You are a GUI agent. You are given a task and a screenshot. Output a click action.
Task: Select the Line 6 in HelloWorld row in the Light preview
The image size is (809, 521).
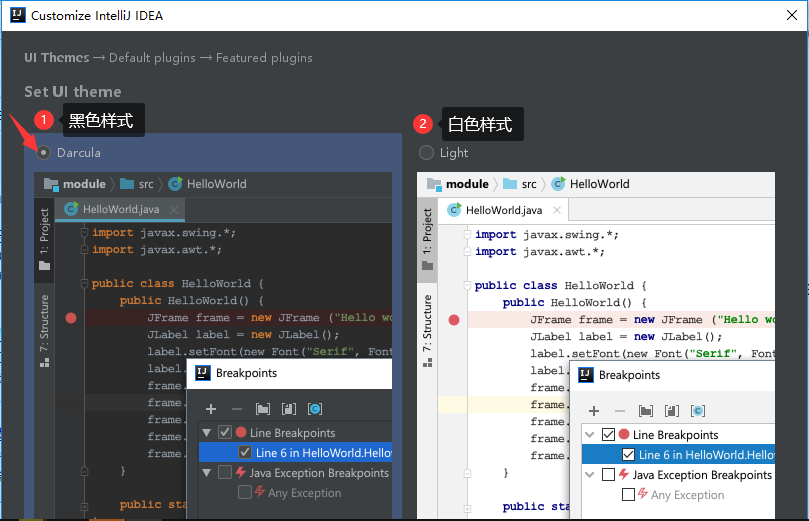tap(678, 454)
